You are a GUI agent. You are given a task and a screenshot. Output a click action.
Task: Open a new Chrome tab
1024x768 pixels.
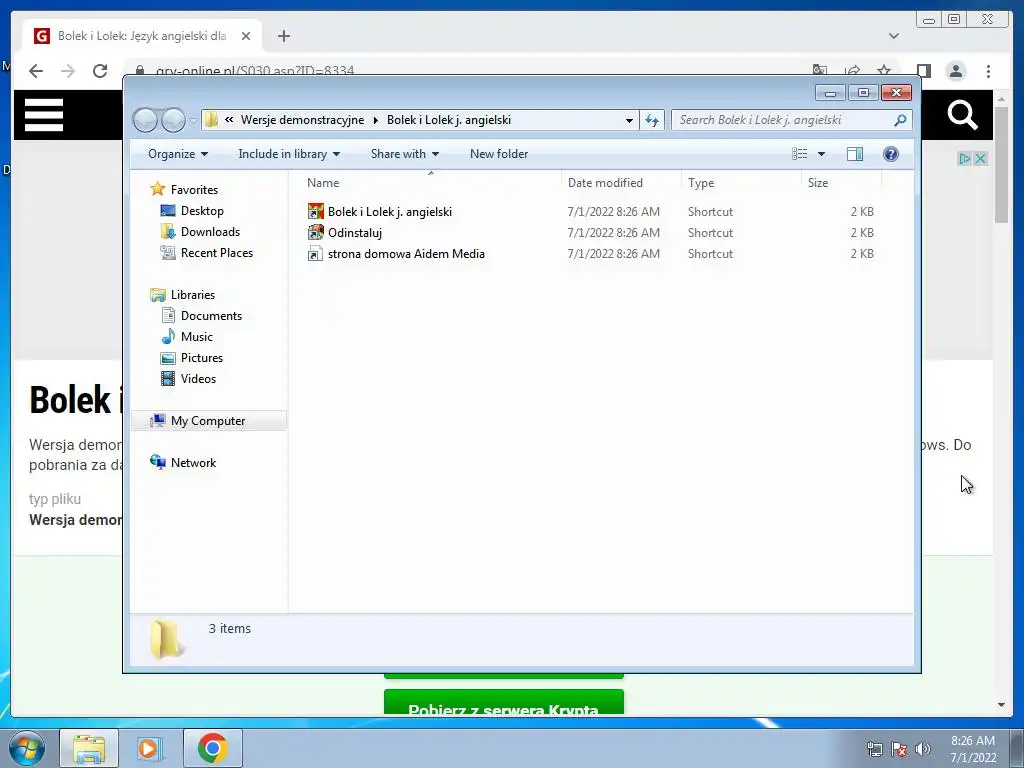coord(283,36)
